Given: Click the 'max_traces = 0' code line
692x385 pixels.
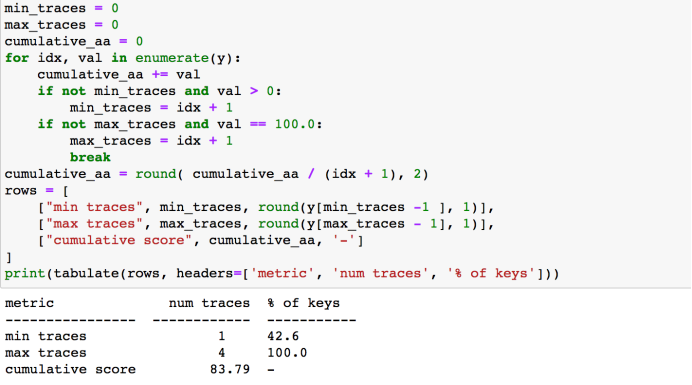Looking at the screenshot, I should (x=61, y=25).
